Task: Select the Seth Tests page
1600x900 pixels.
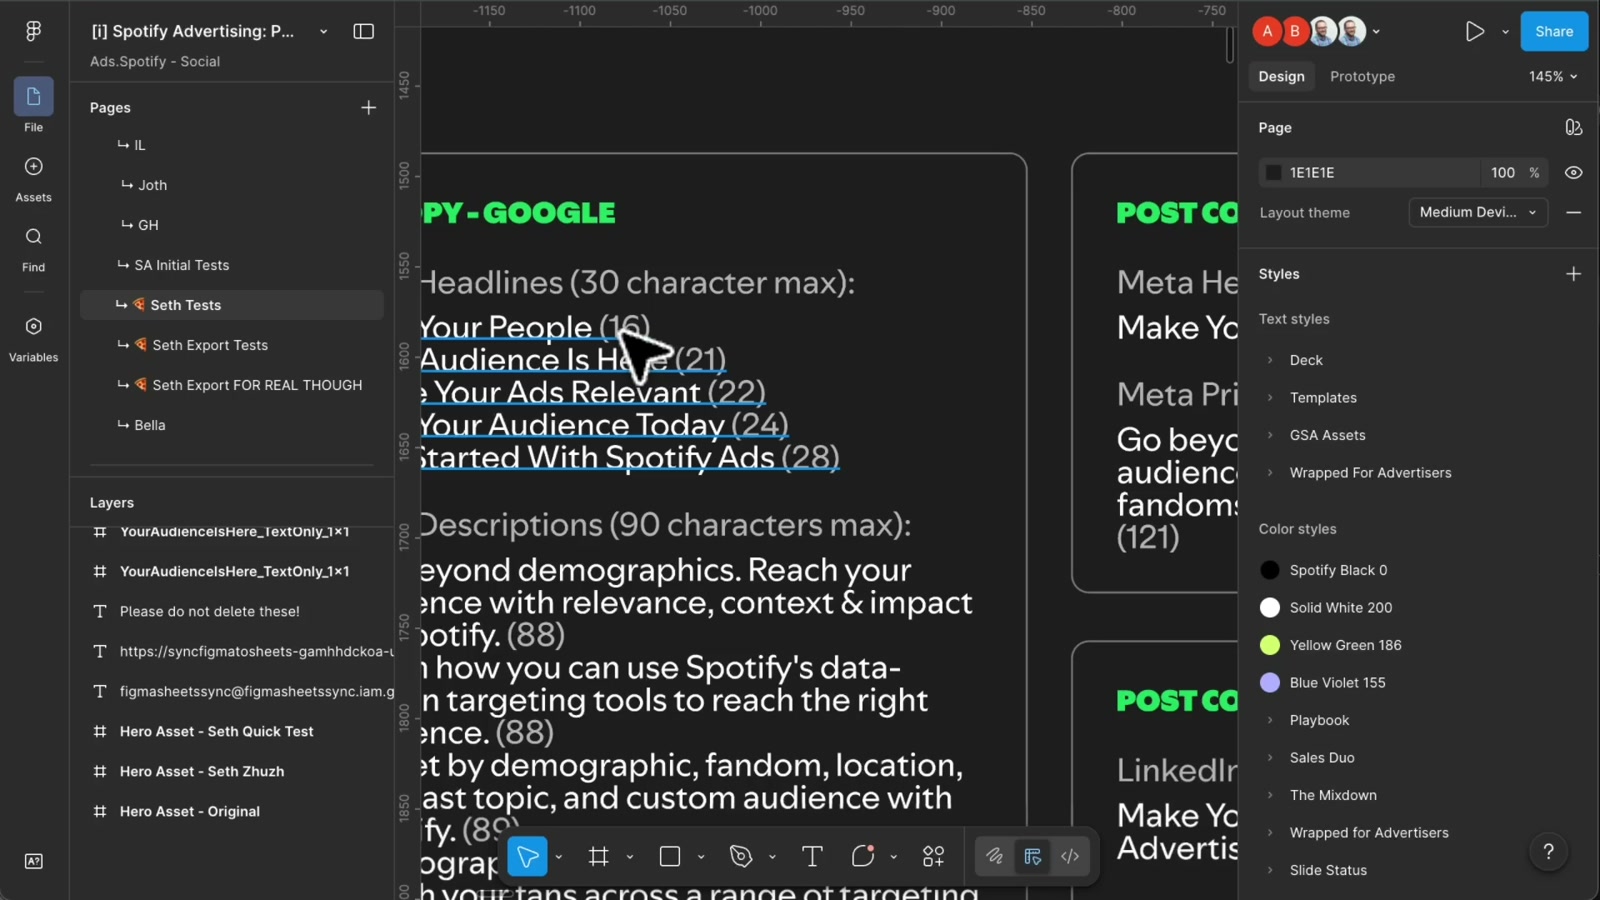Action: tap(231, 305)
